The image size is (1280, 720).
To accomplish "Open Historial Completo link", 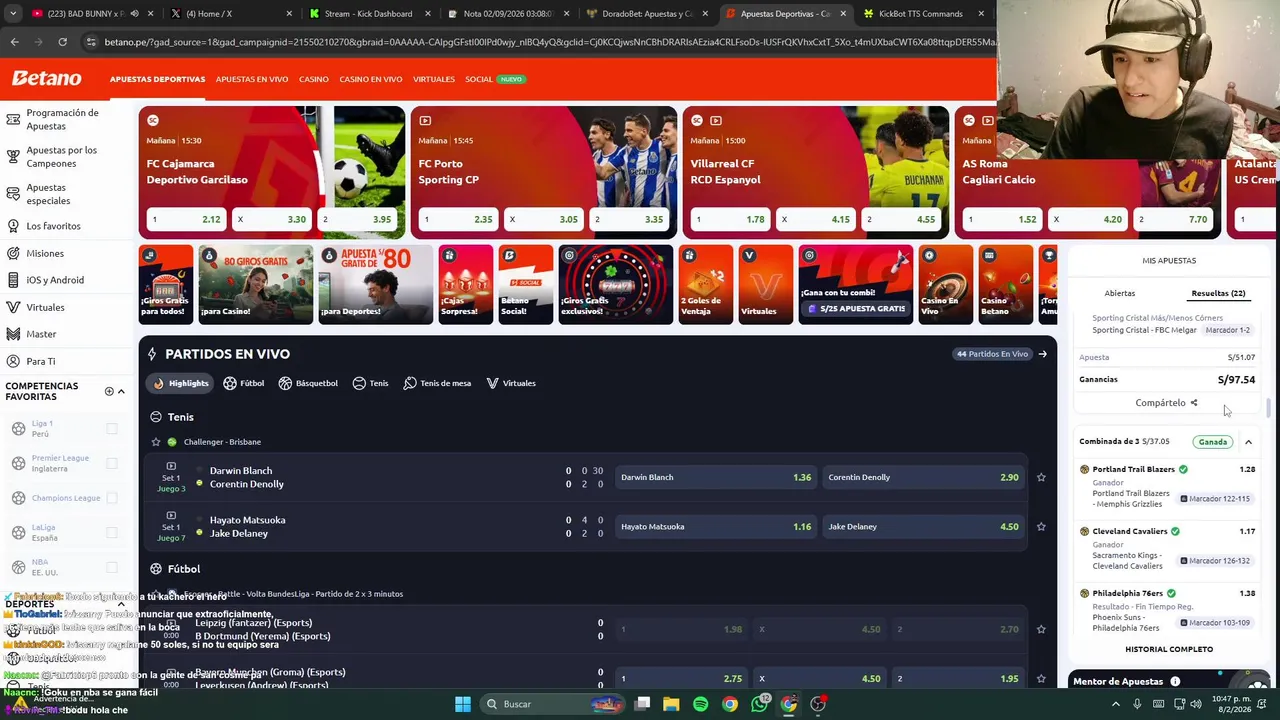I will click(x=1169, y=649).
